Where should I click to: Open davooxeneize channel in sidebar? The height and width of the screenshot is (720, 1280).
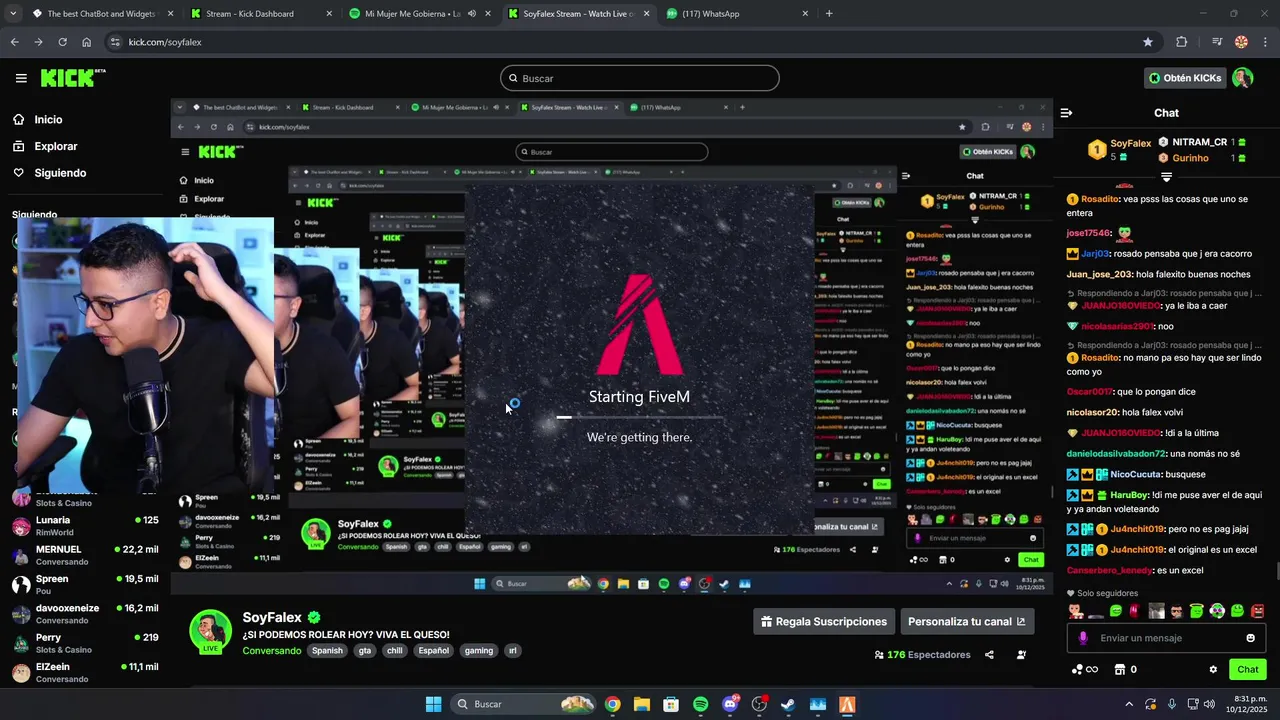(85, 614)
